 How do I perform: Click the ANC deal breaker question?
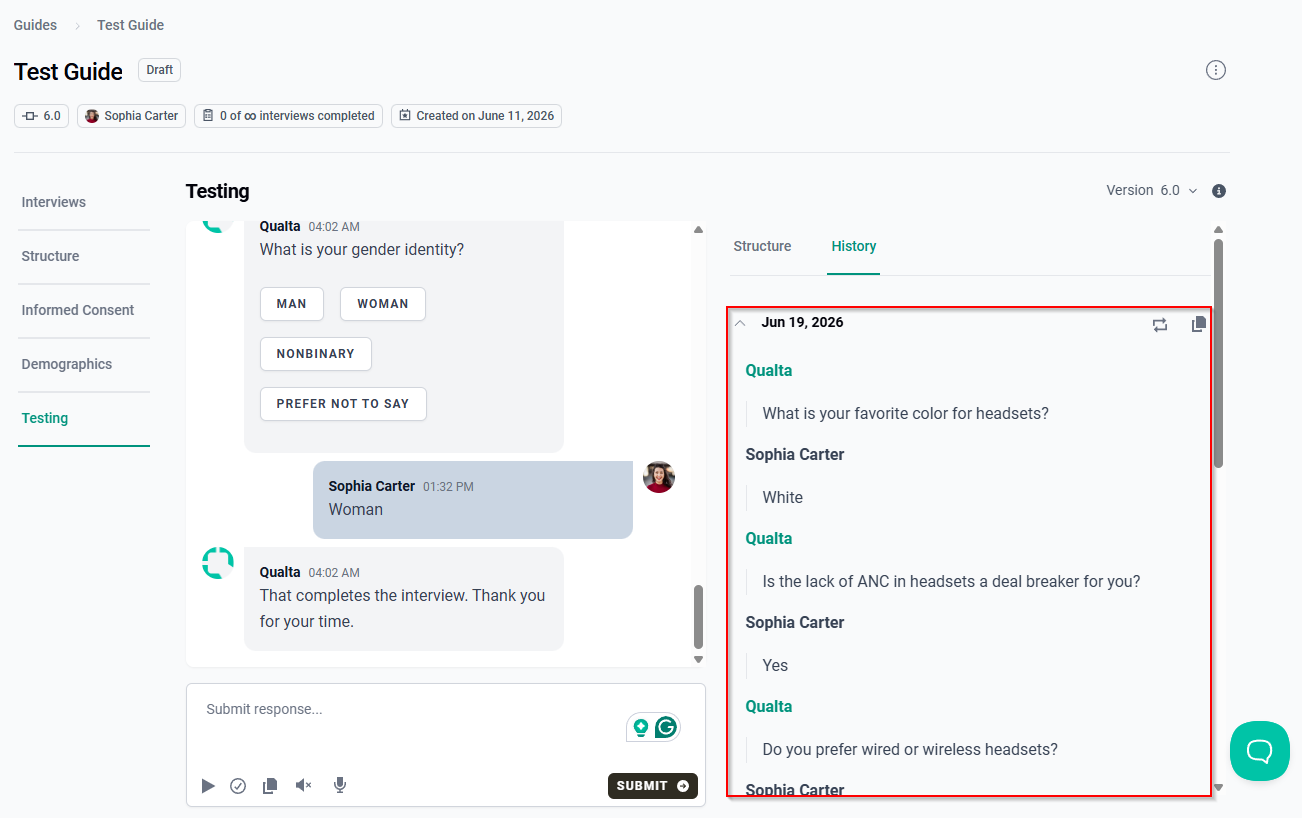pyautogui.click(x=952, y=582)
